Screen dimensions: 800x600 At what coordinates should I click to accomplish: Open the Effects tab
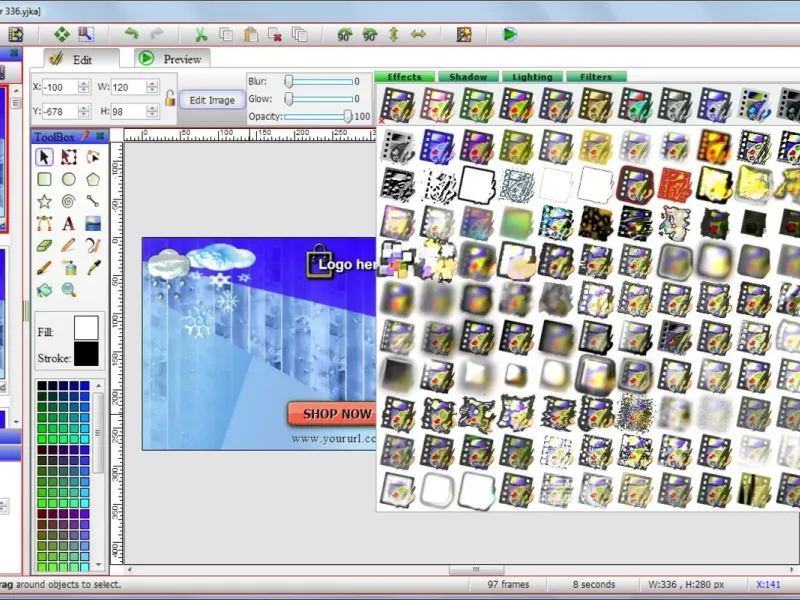coord(405,77)
